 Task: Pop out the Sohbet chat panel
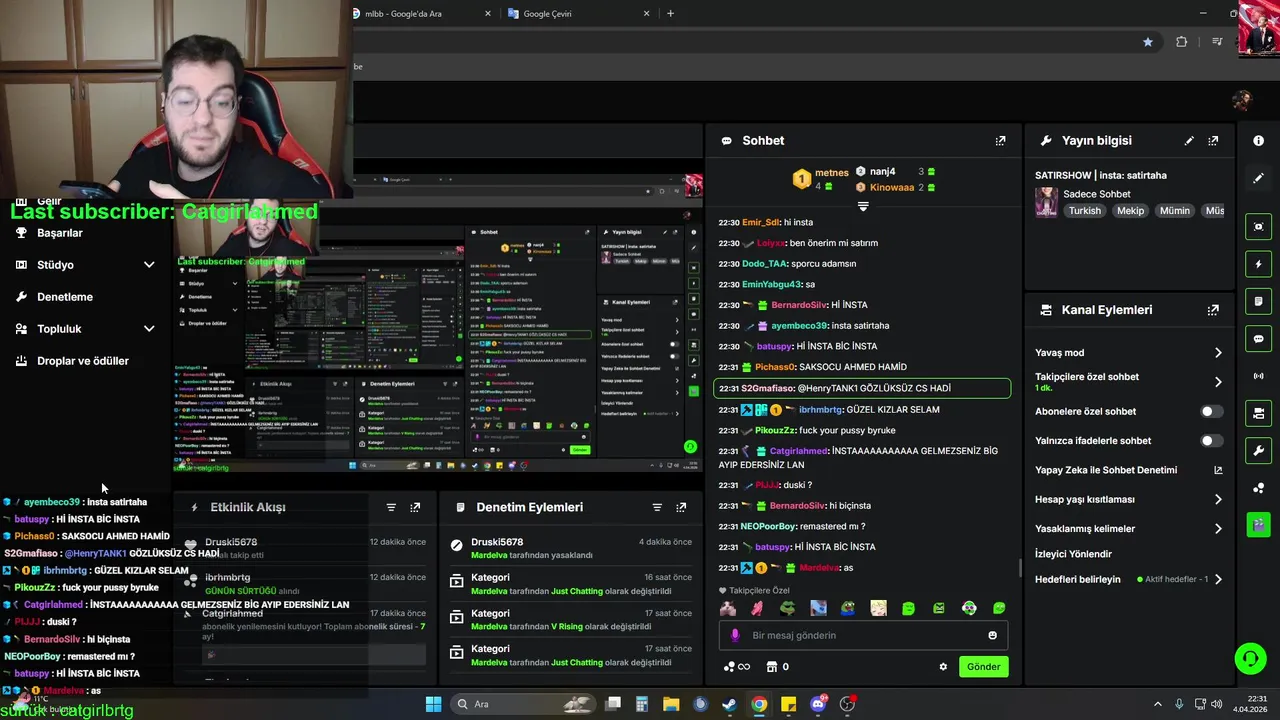coord(1000,141)
